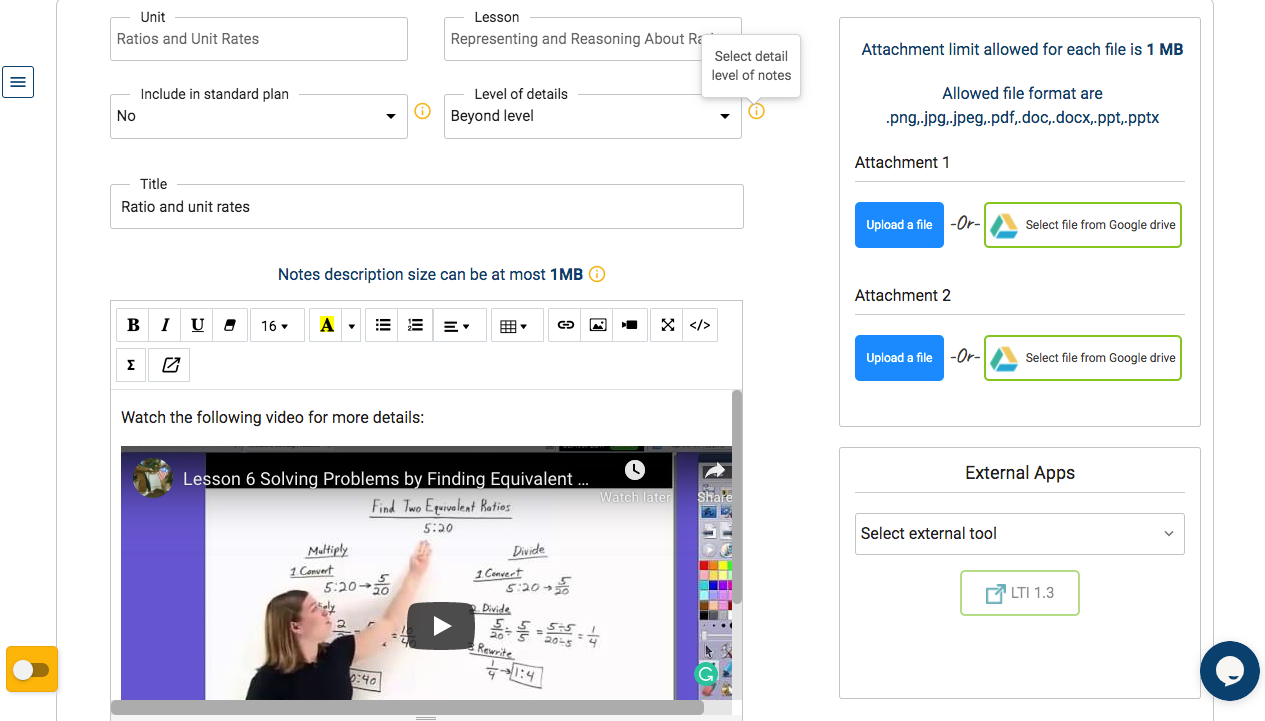Insert an ordered numbered list
This screenshot has width=1265, height=721.
coord(415,325)
